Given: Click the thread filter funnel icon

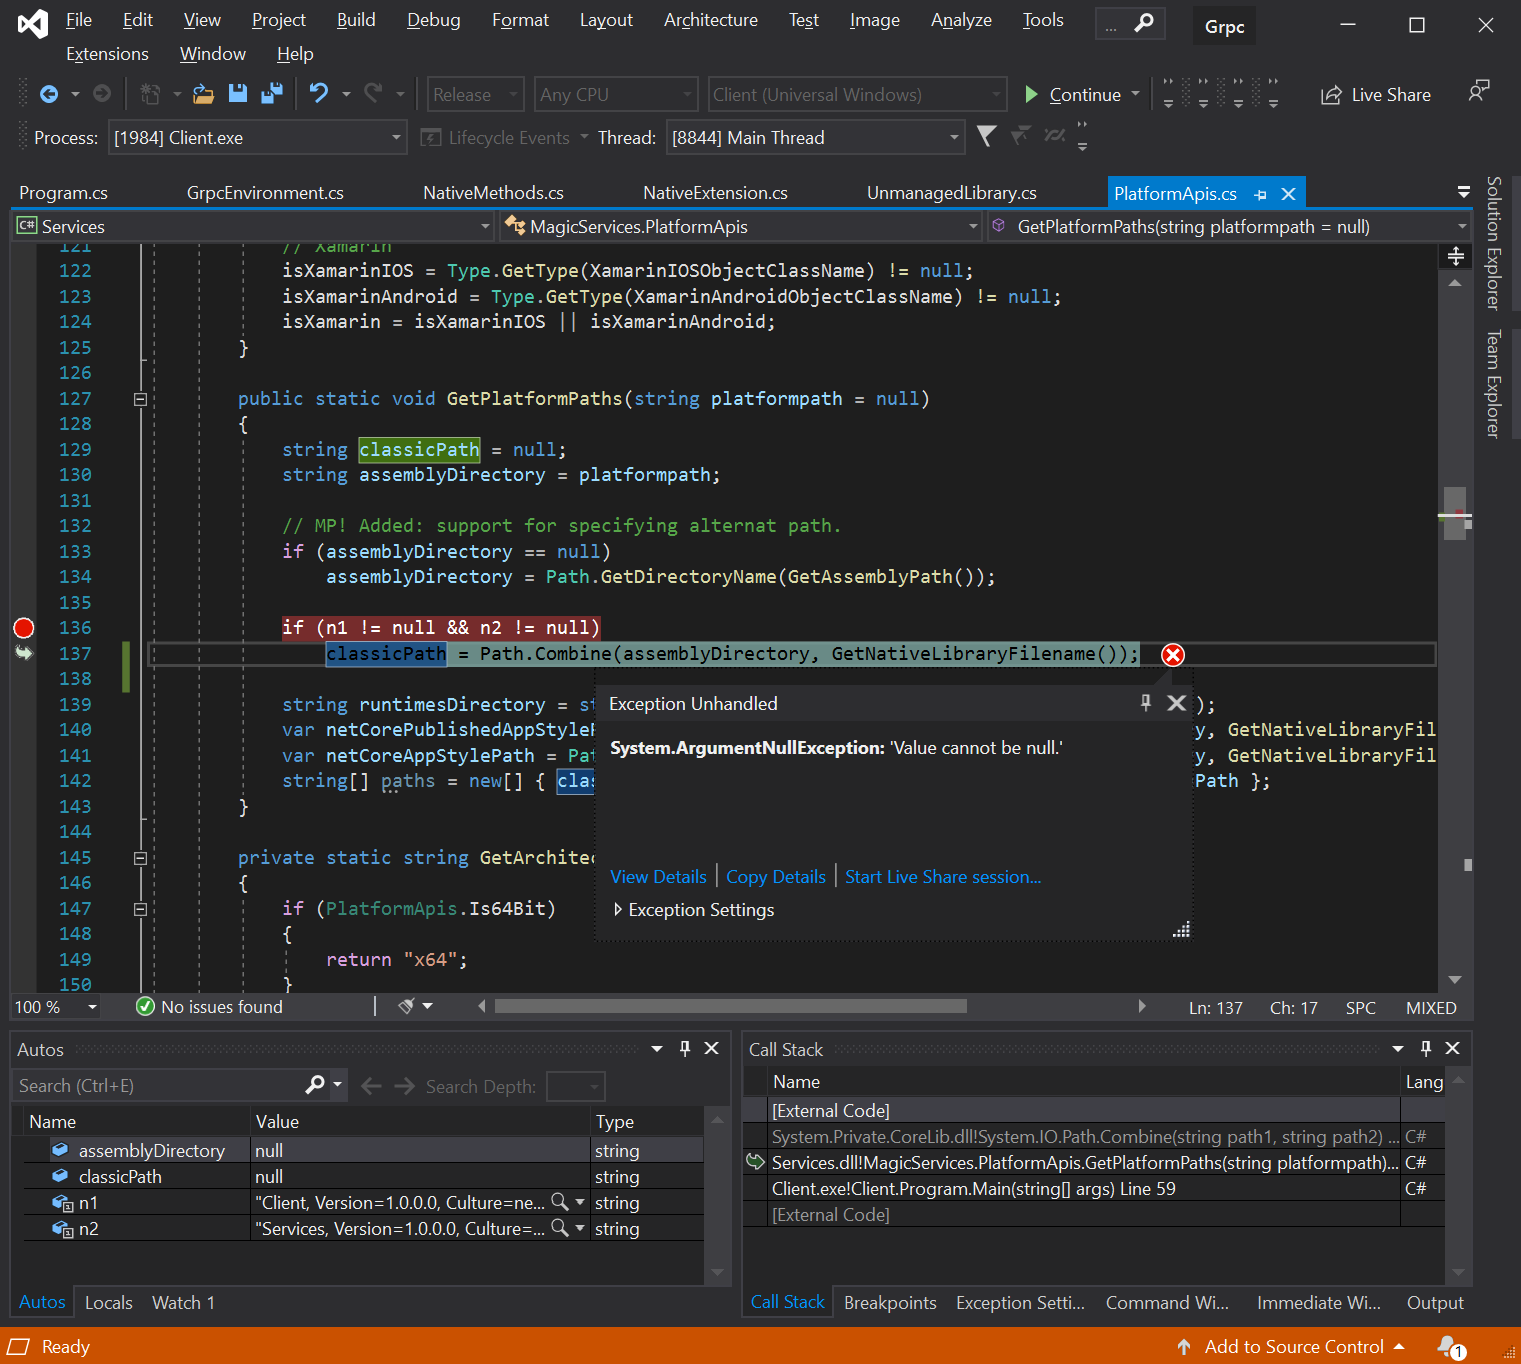Looking at the screenshot, I should (986, 137).
